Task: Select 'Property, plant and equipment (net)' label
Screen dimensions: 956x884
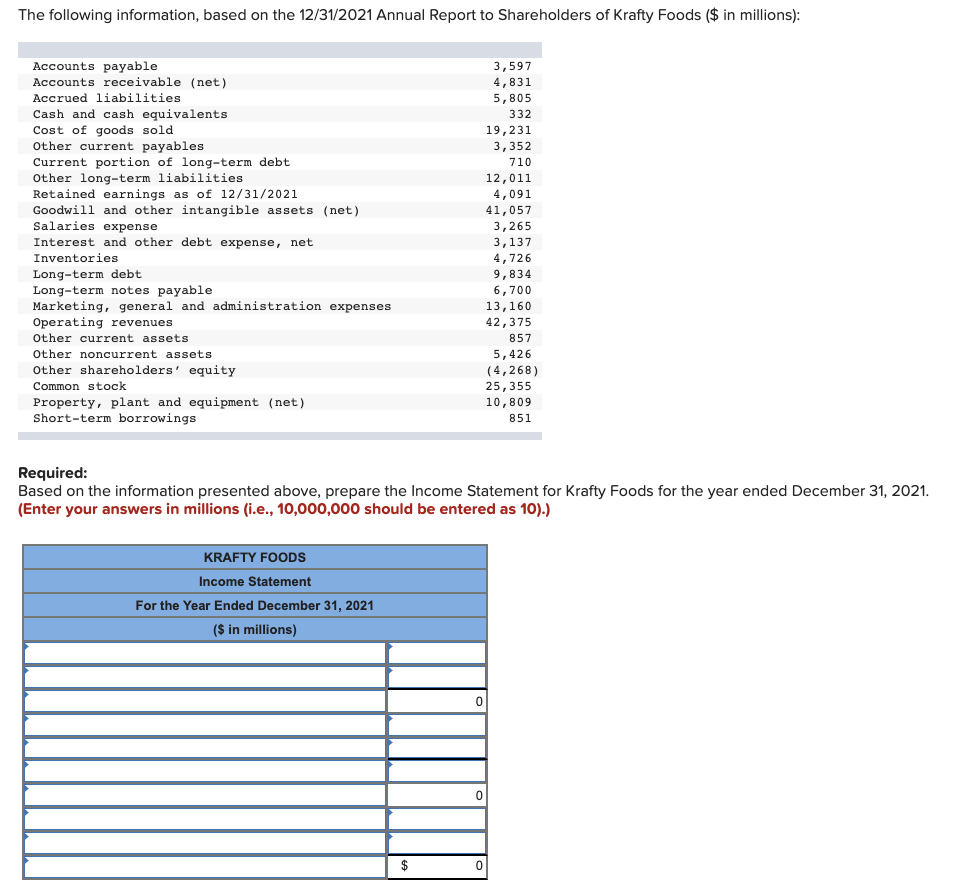Action: tap(169, 402)
